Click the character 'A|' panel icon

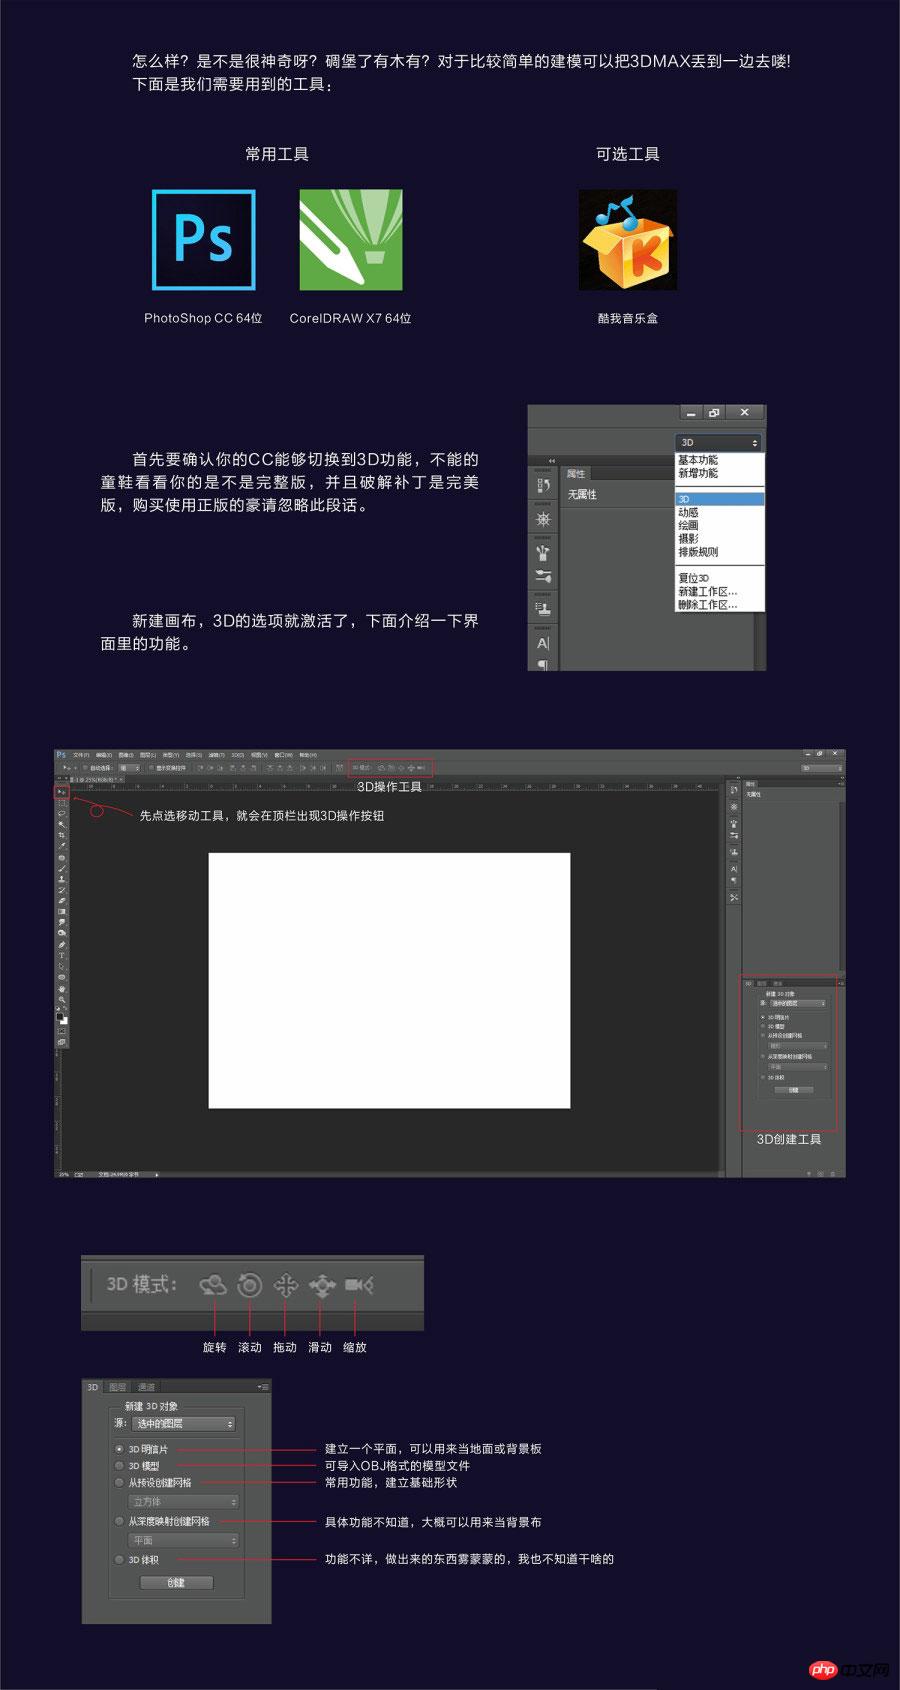tap(543, 643)
